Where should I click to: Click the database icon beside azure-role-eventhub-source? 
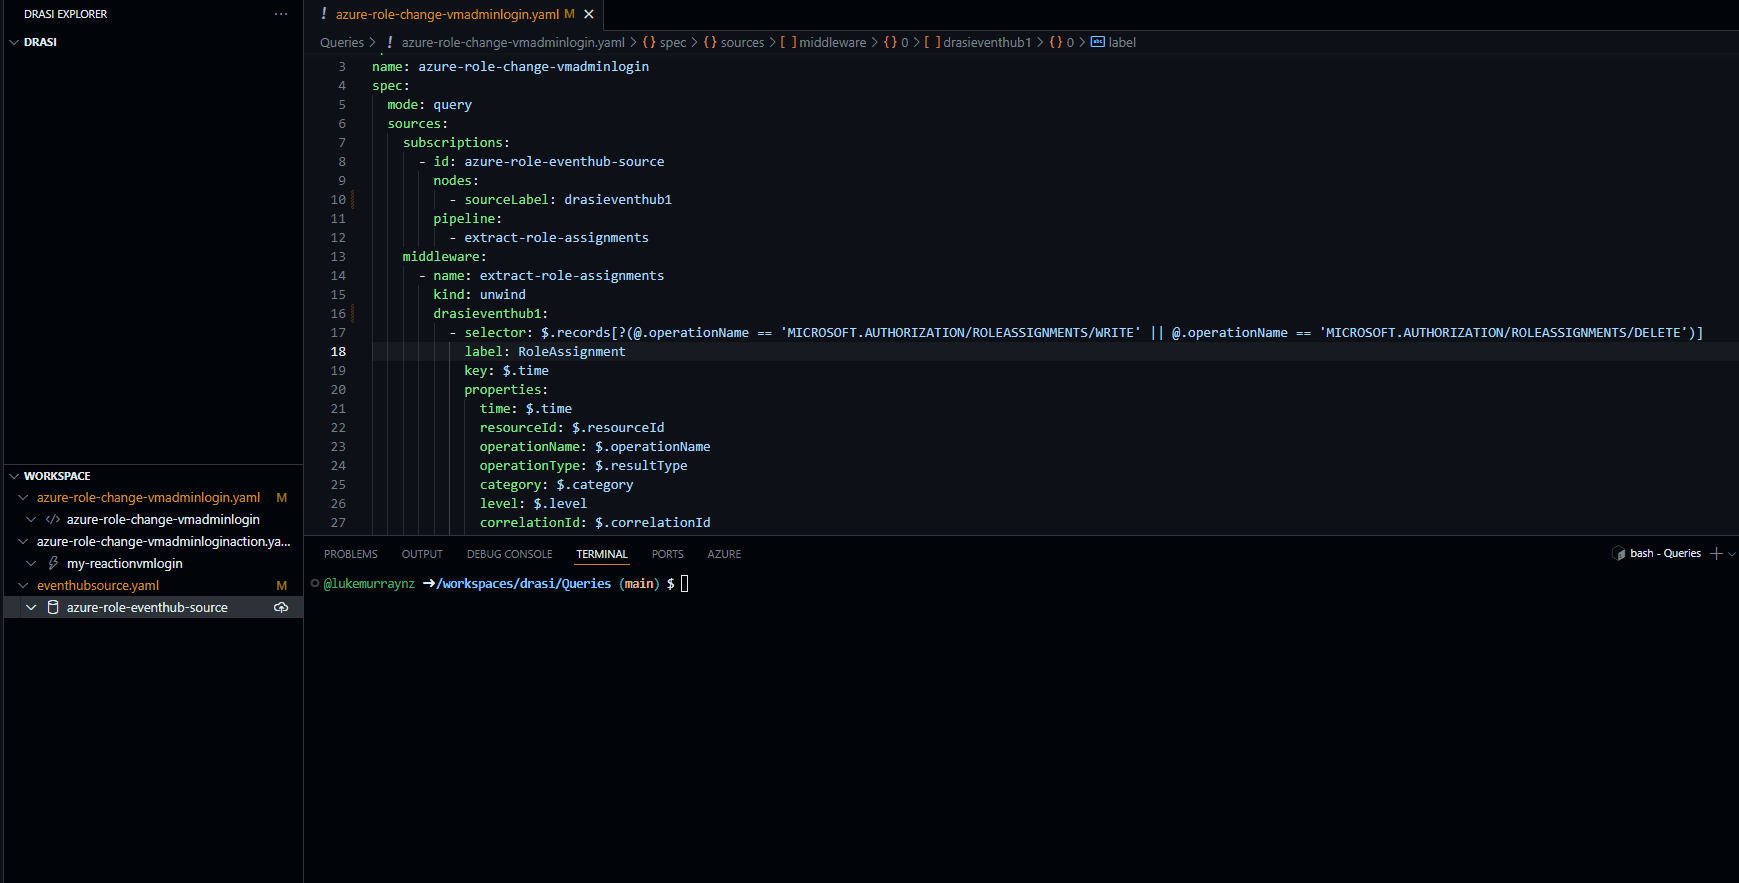(x=53, y=607)
